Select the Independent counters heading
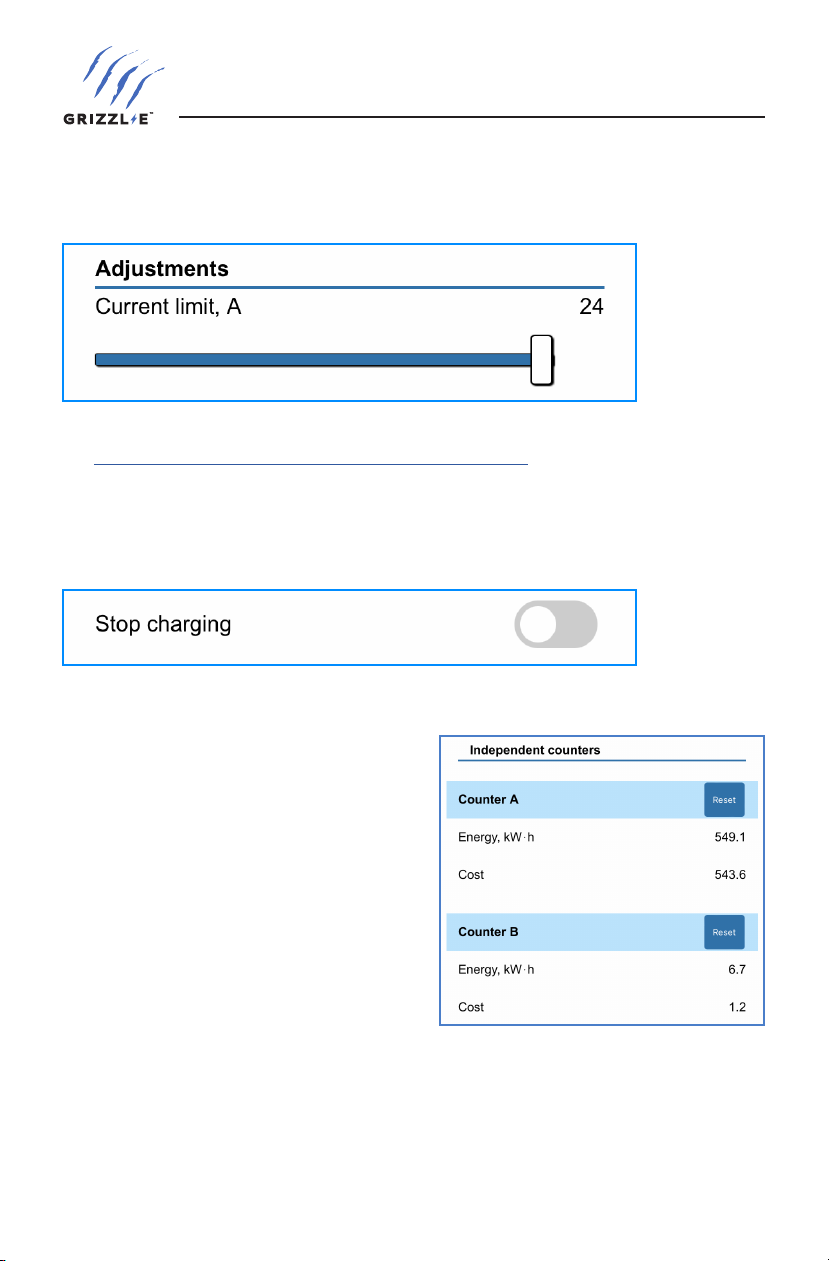 pyautogui.click(x=535, y=750)
